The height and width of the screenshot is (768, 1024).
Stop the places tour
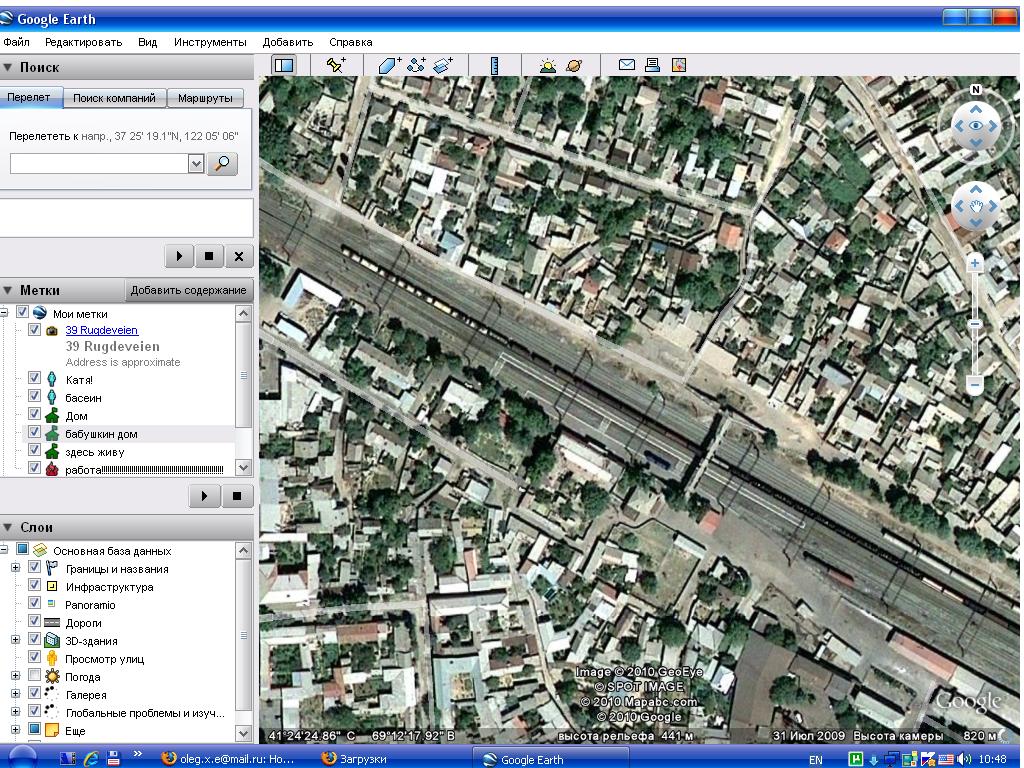point(236,496)
